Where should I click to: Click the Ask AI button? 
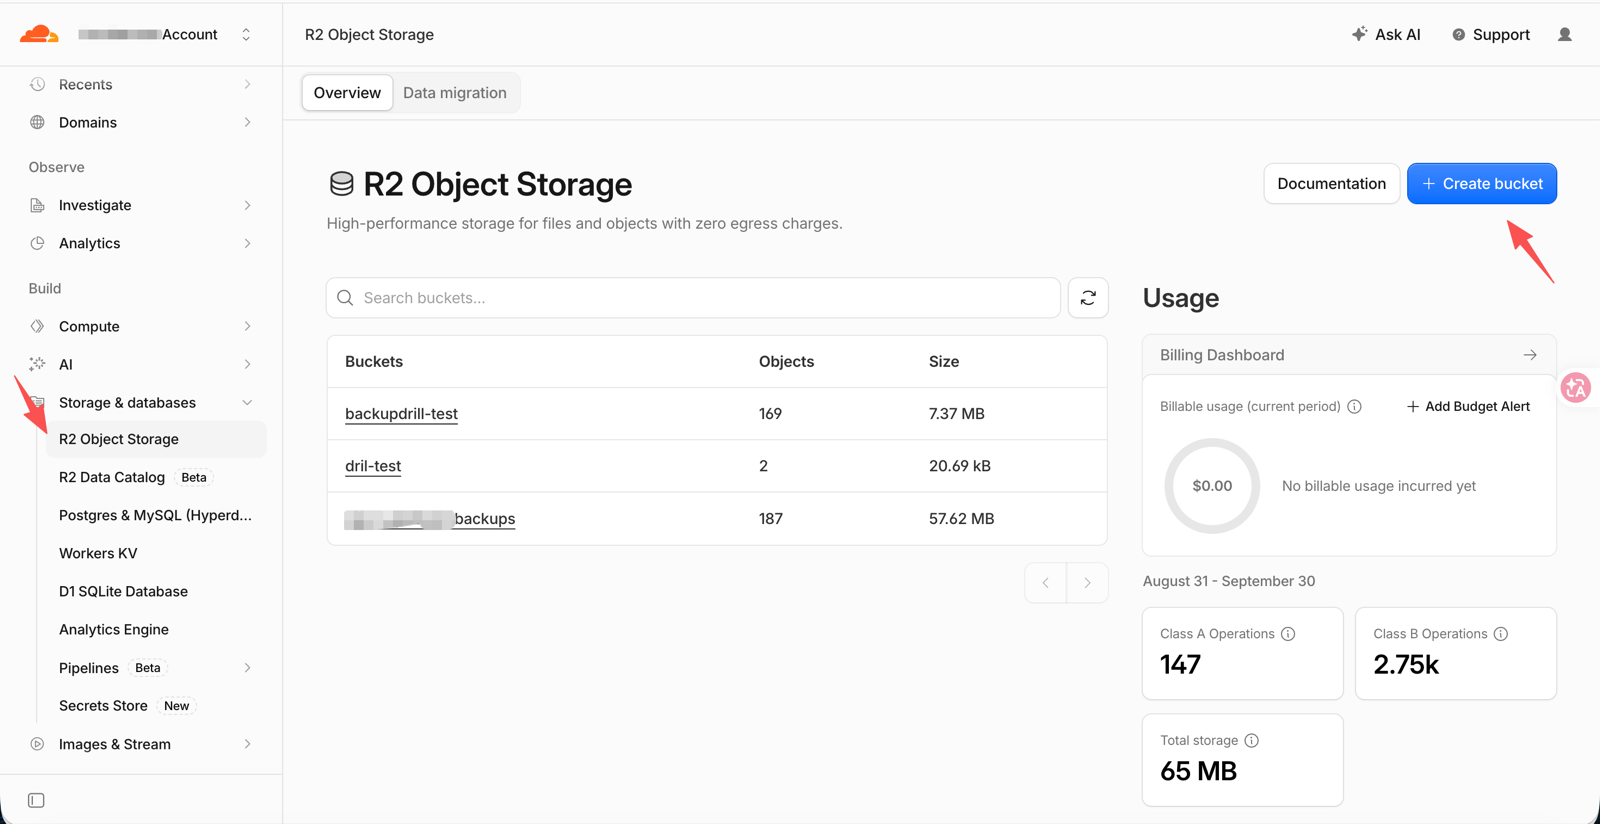point(1386,34)
